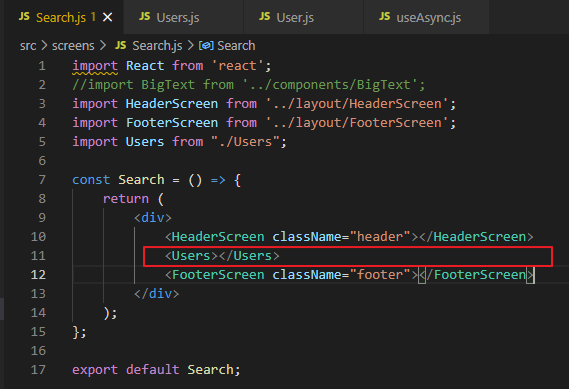Click 'return' keyword on line 8
569x389 pixels.
126,199
